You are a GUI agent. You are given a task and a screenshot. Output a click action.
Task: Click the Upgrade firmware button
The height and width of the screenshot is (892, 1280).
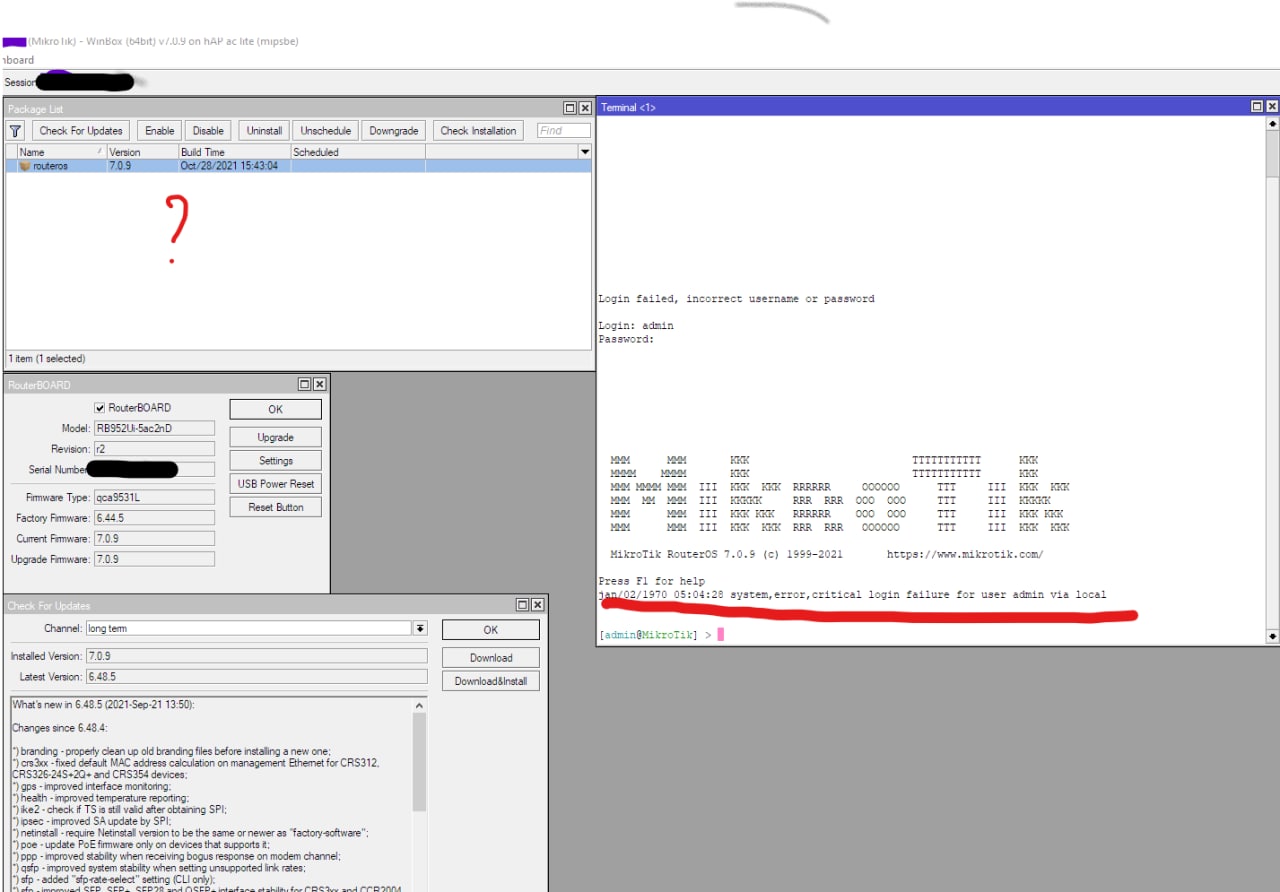[275, 437]
